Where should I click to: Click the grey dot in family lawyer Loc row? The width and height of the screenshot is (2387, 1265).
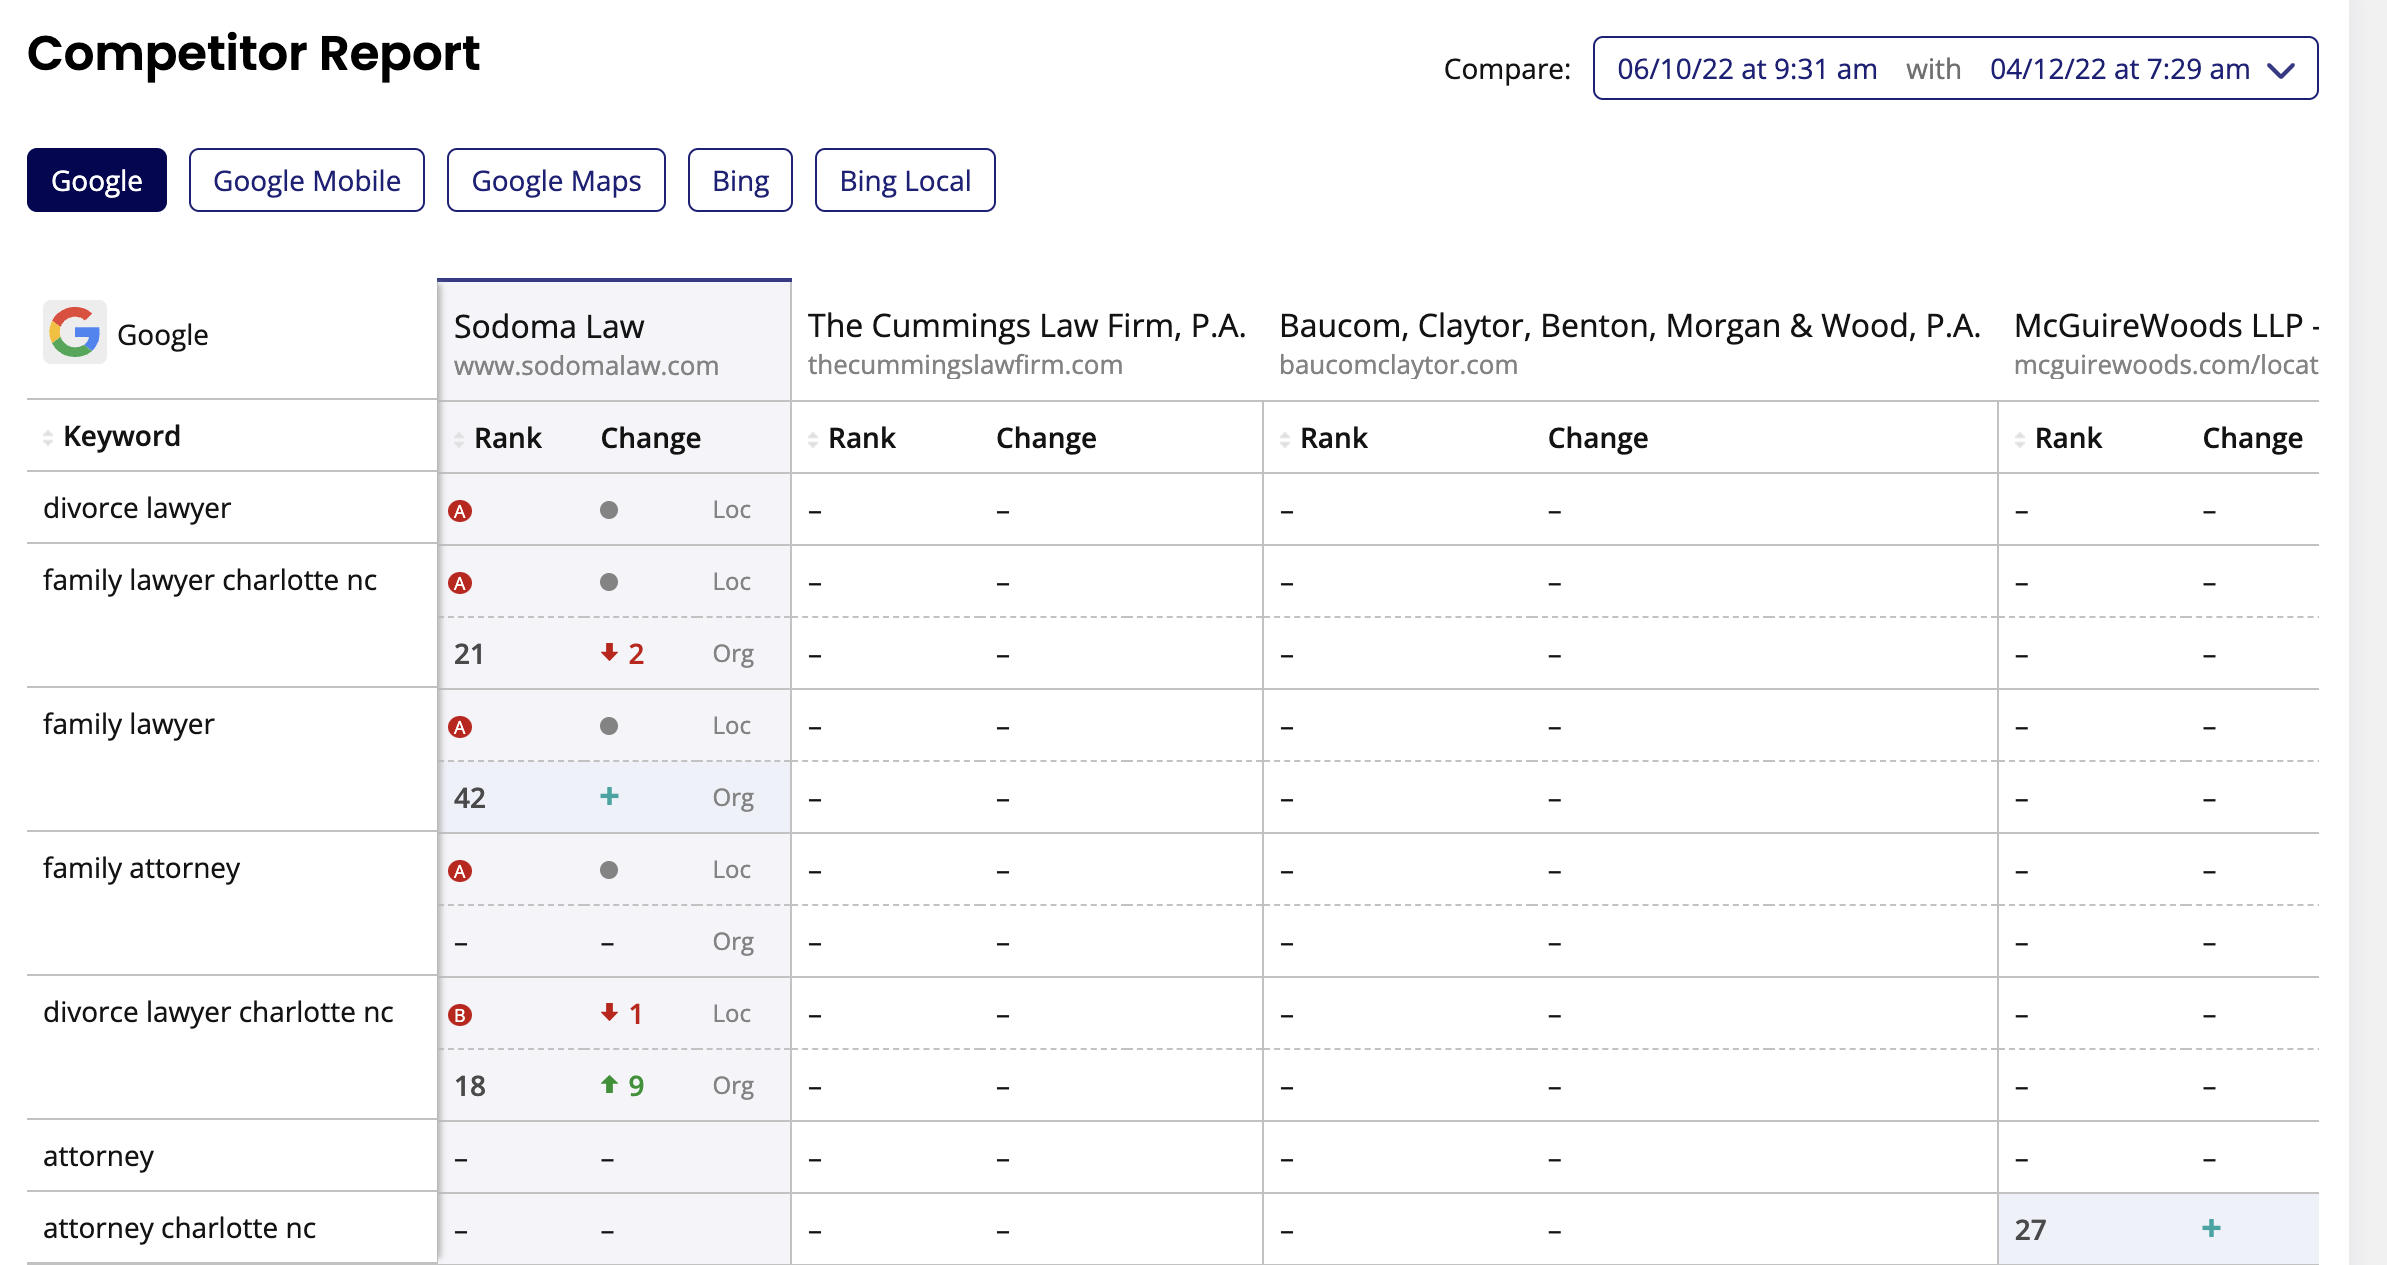click(609, 726)
